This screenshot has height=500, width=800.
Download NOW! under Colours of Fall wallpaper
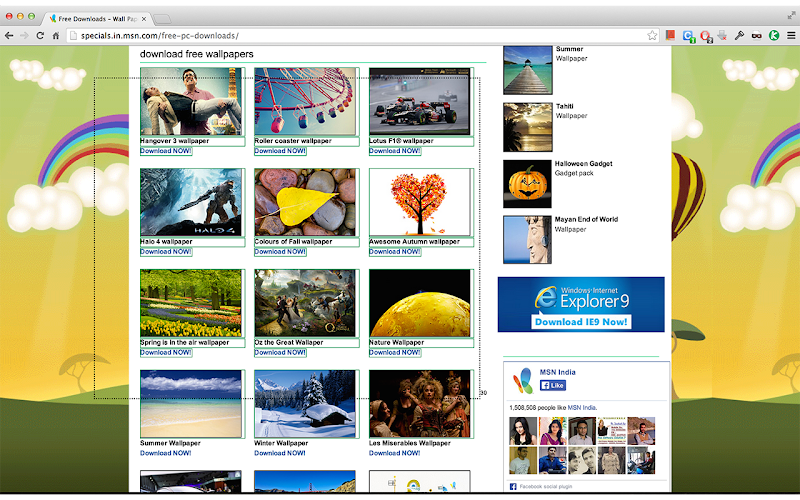coord(280,252)
